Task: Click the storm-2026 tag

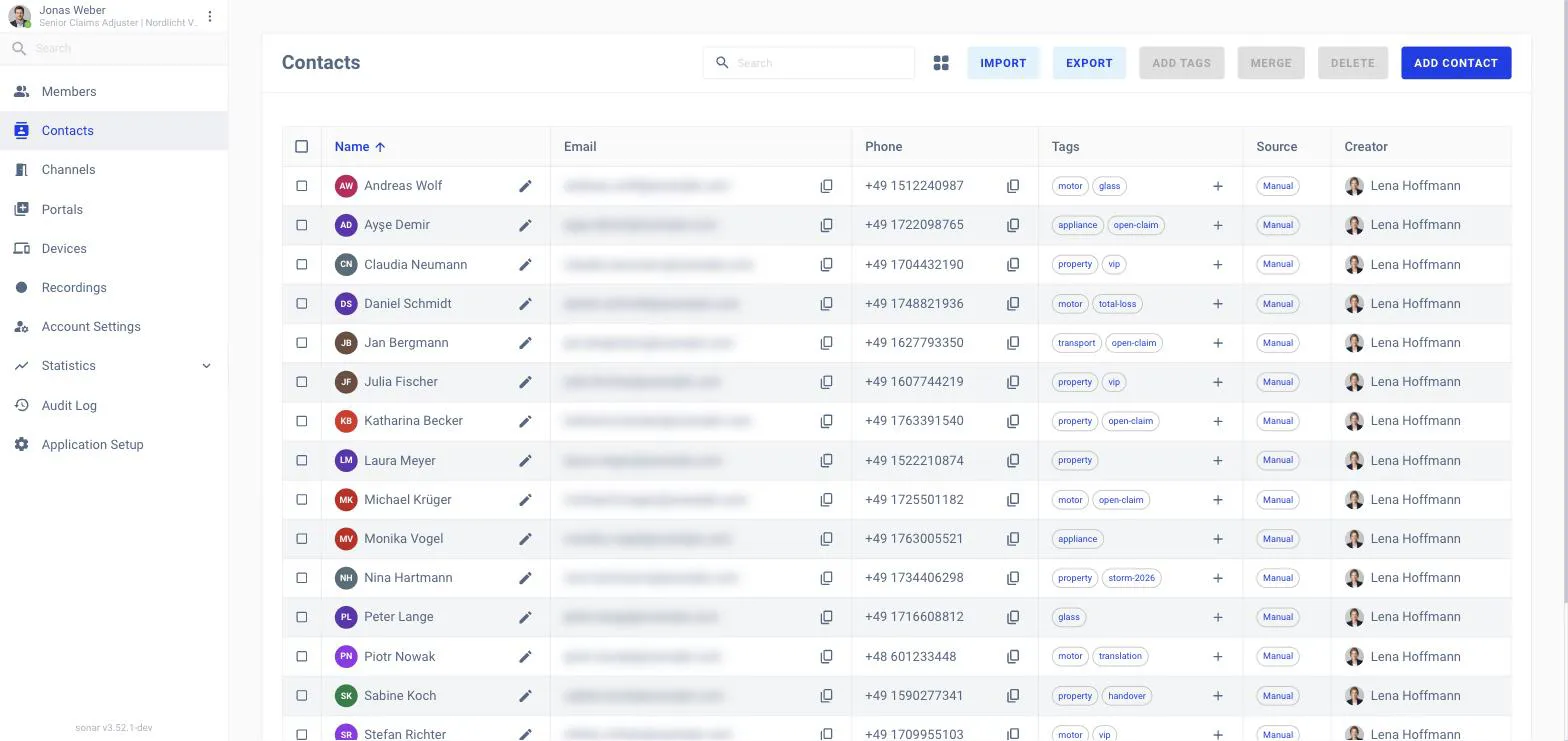Action: click(x=1131, y=578)
